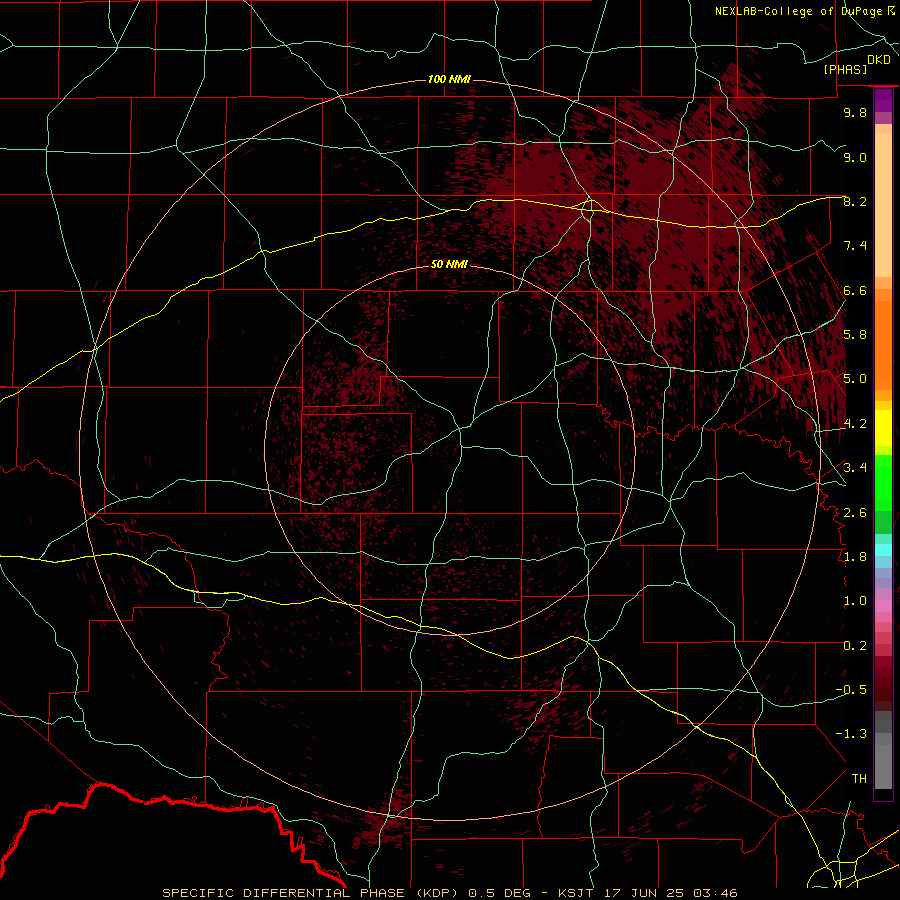Pick the 4.2 scale label

point(855,424)
